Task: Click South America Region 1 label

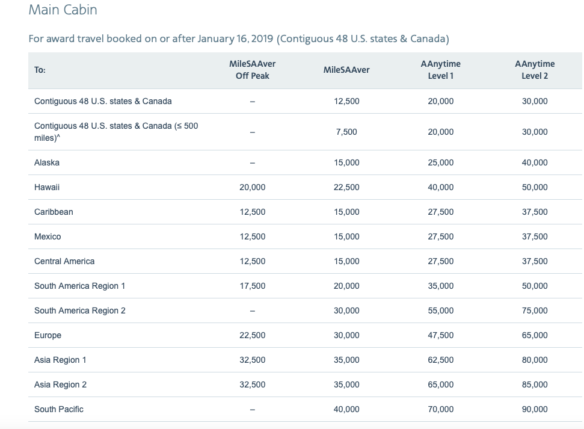Action: click(80, 286)
